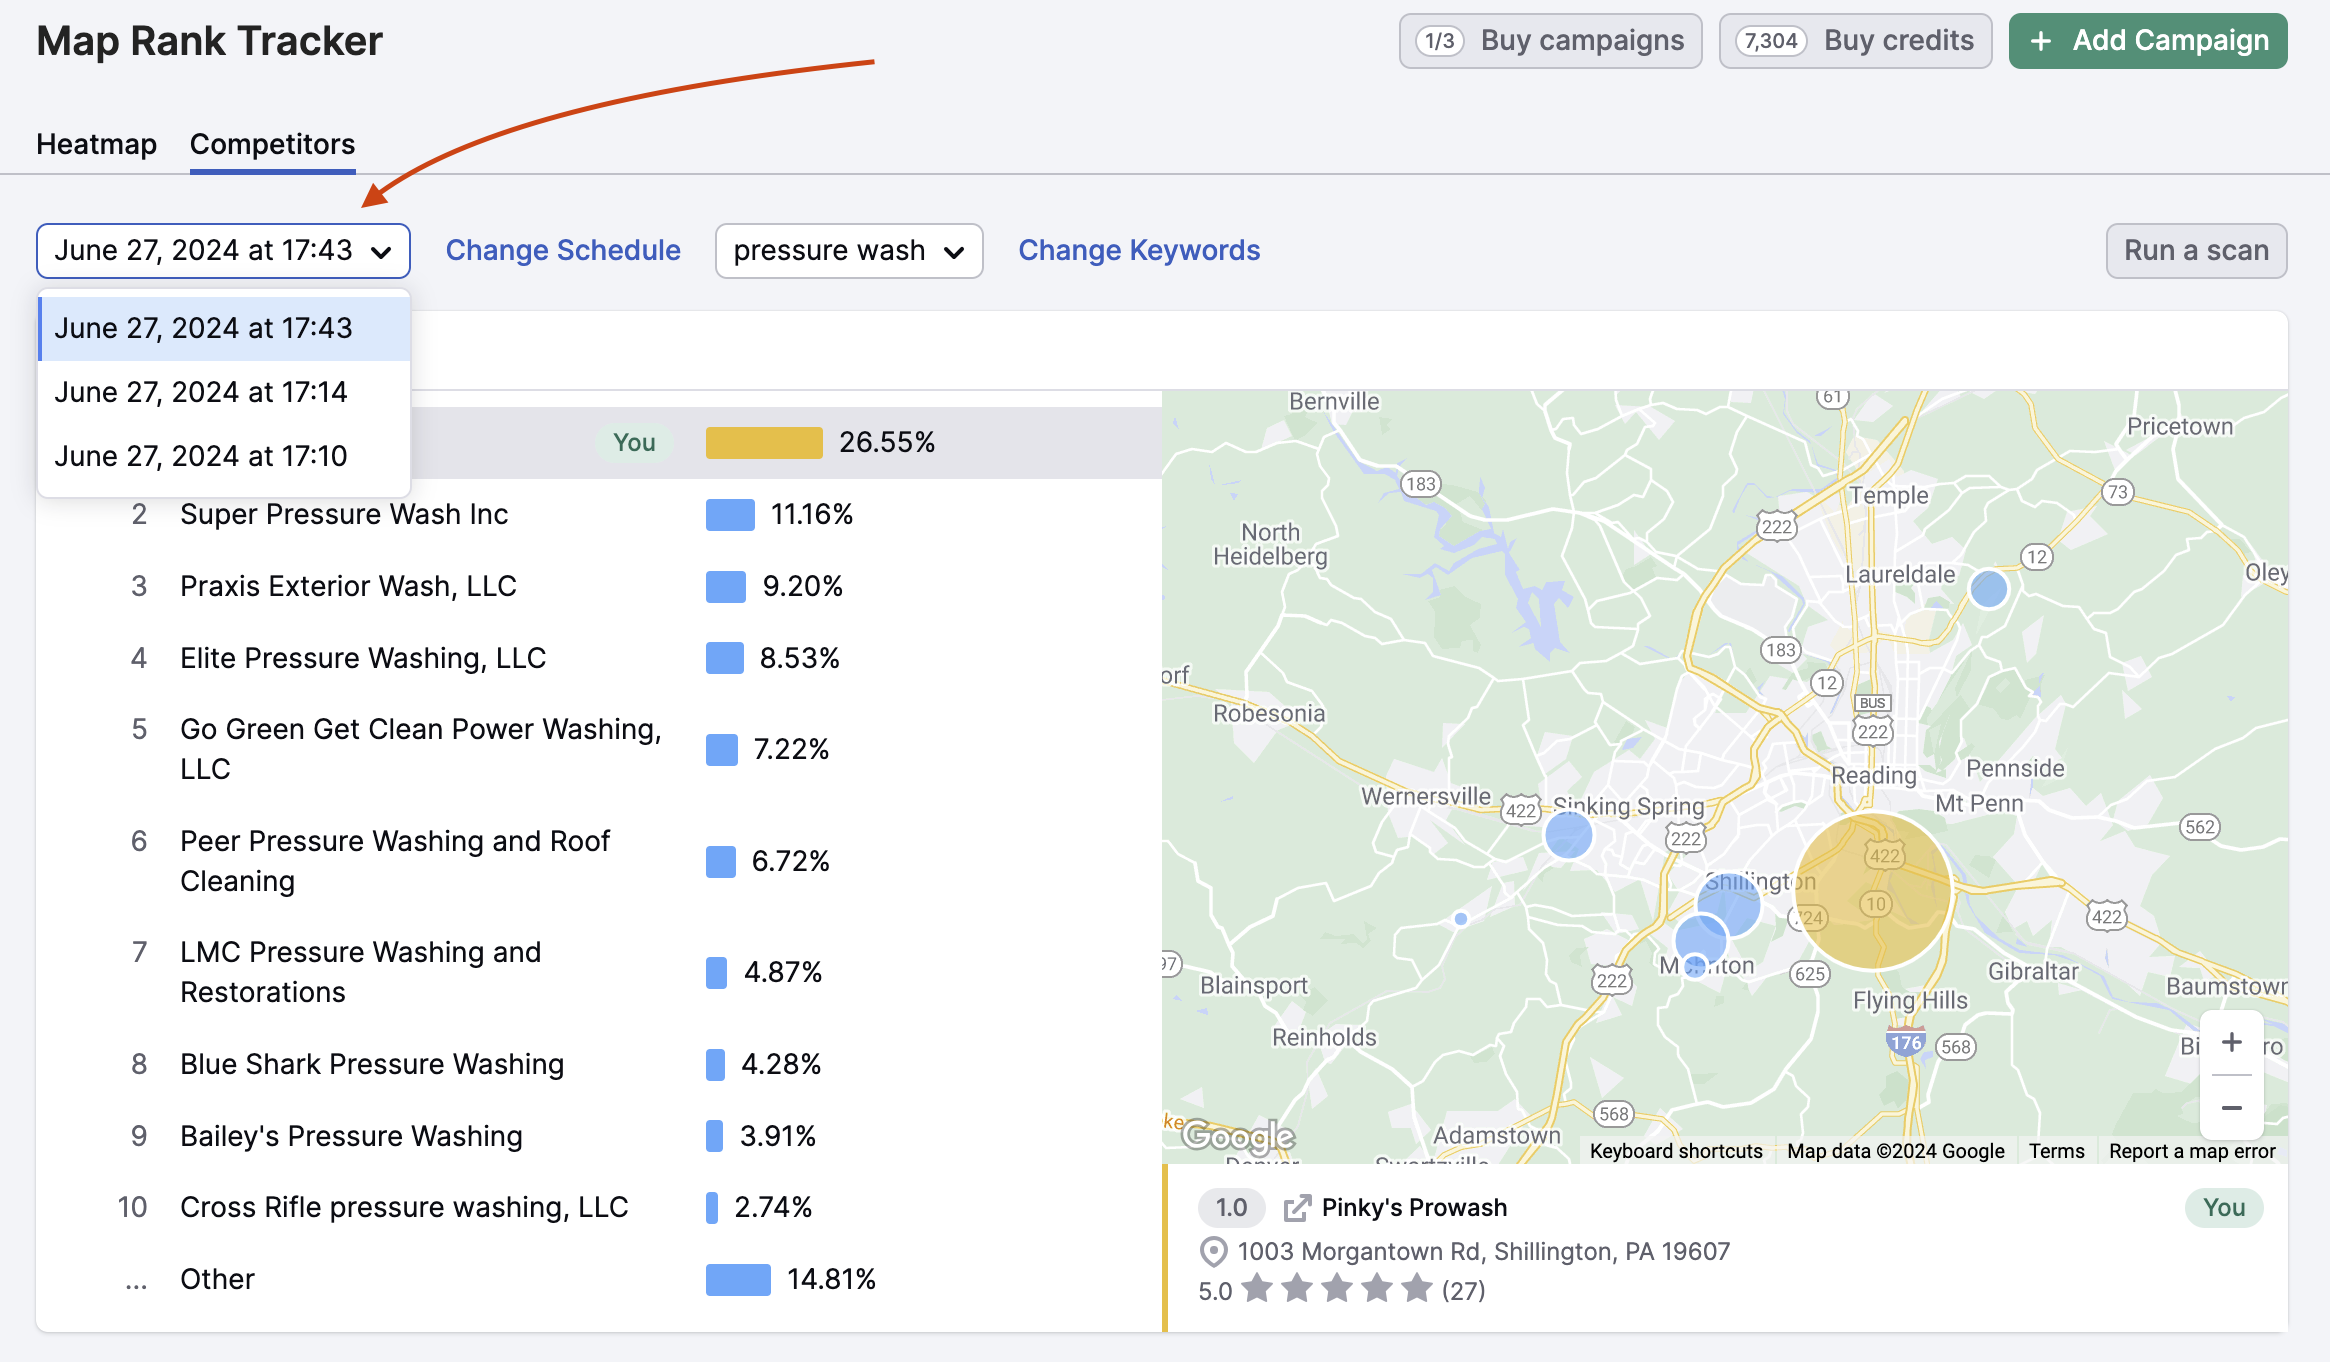Click the Map Rank Tracker heading
Screen dimensions: 2330x1362
209,41
